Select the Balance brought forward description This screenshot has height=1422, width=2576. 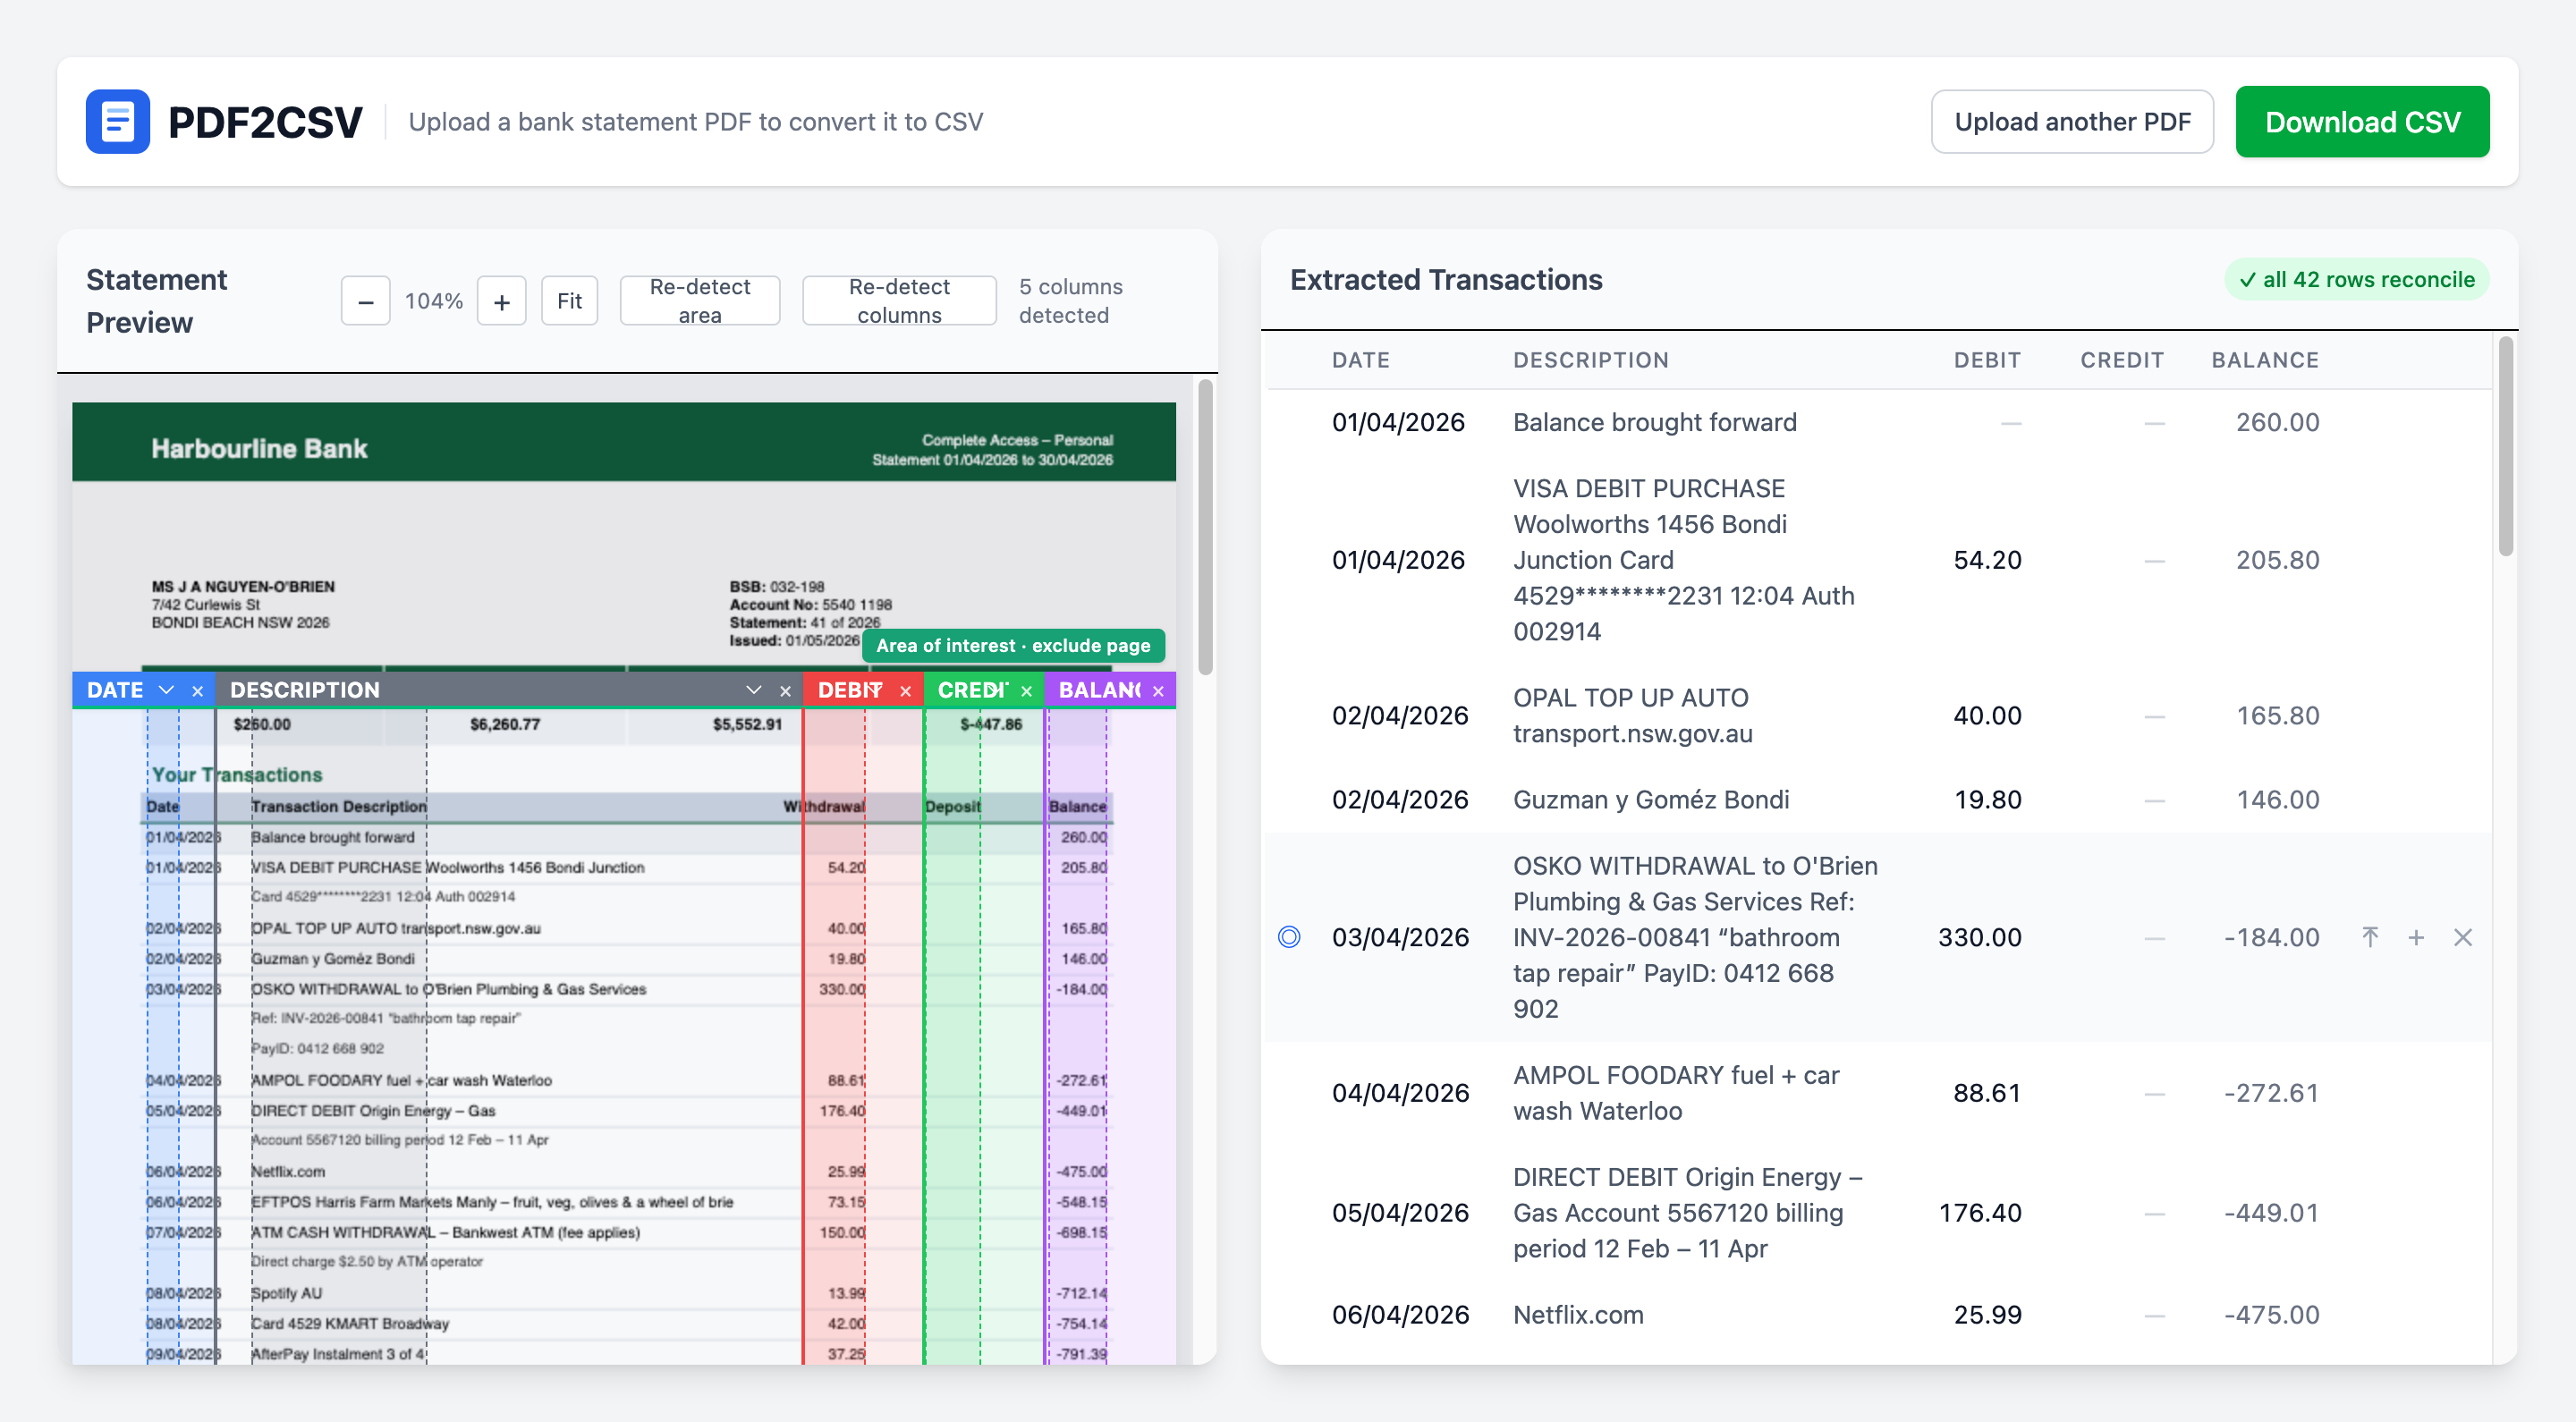[1654, 422]
